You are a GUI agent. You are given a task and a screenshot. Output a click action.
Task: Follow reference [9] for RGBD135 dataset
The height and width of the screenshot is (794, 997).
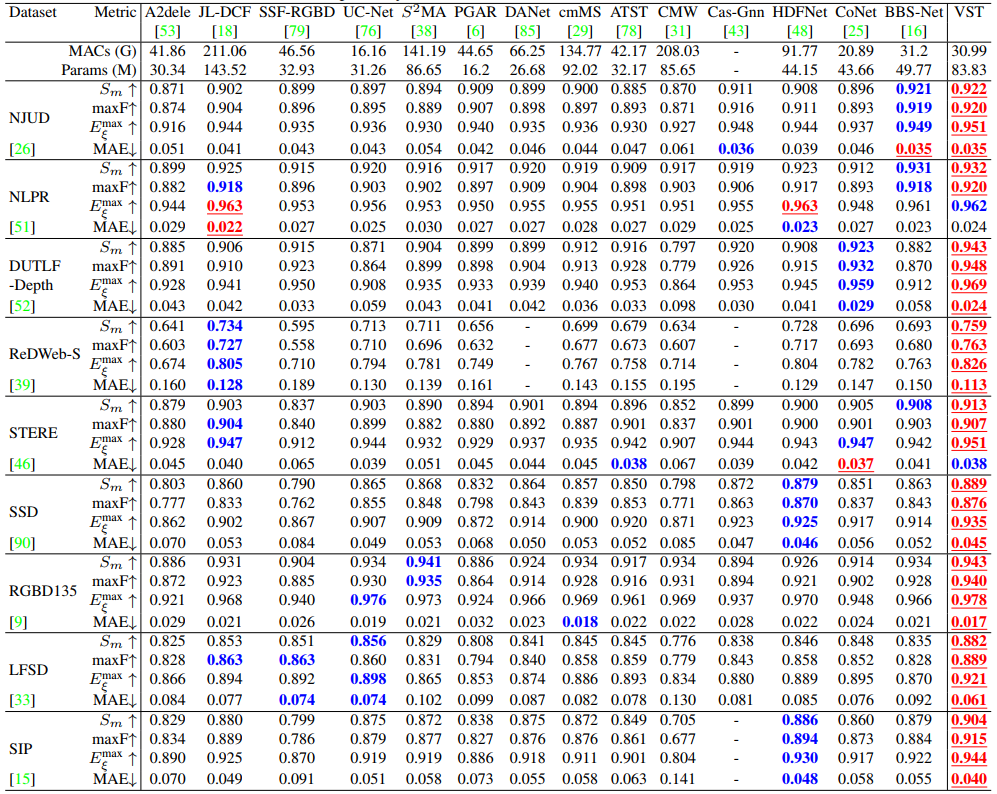point(18,622)
